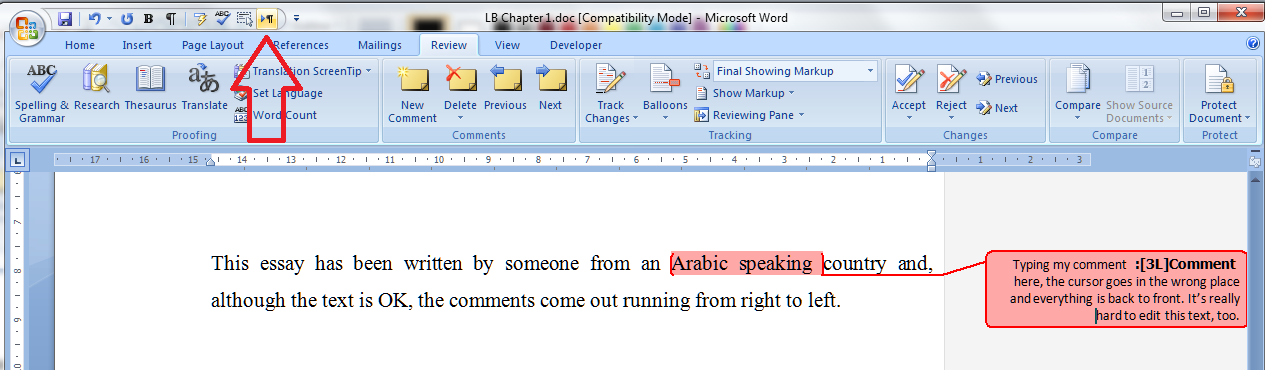
Task: Expand the Show Markup menu
Action: click(744, 93)
